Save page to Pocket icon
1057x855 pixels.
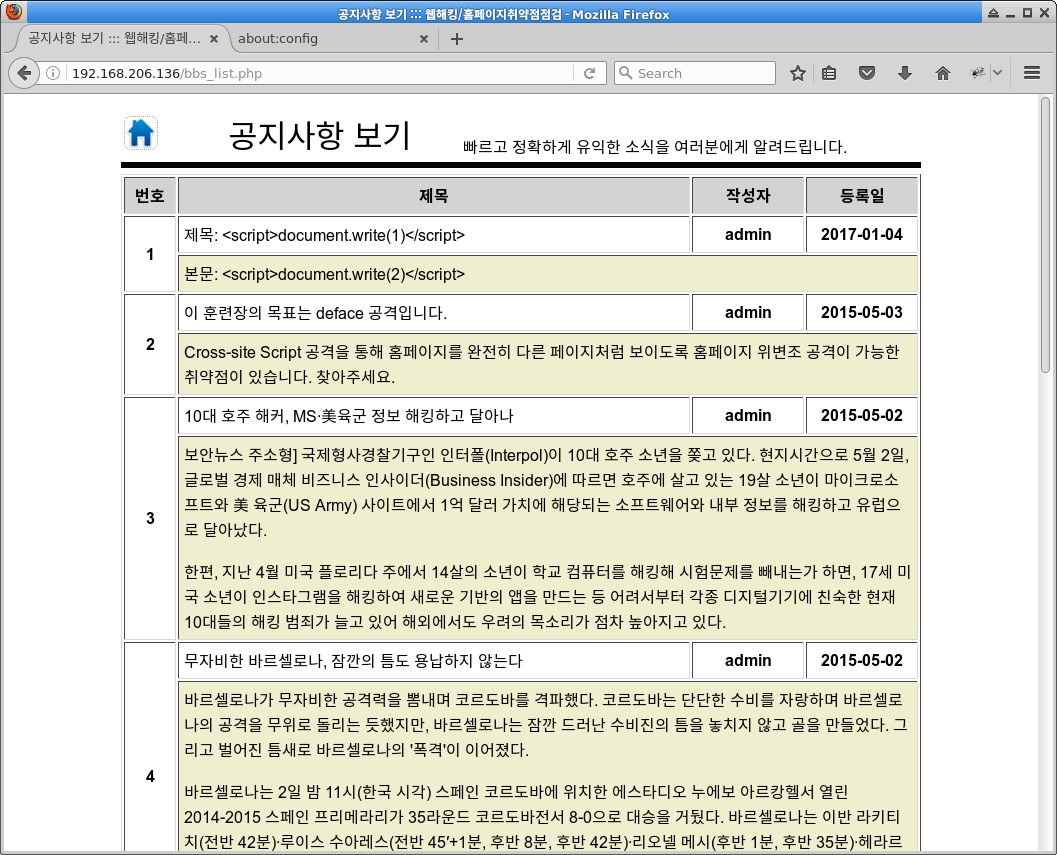pyautogui.click(x=867, y=73)
